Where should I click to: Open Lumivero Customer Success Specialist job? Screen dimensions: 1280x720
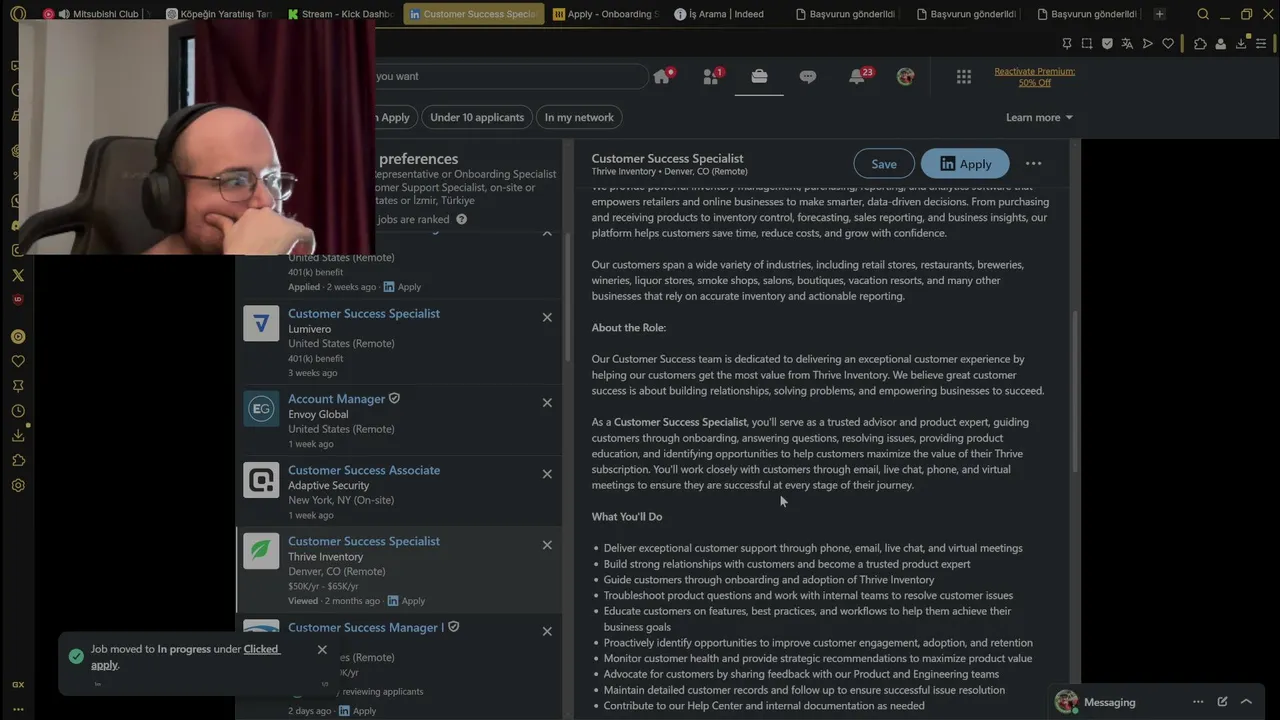[x=364, y=314]
